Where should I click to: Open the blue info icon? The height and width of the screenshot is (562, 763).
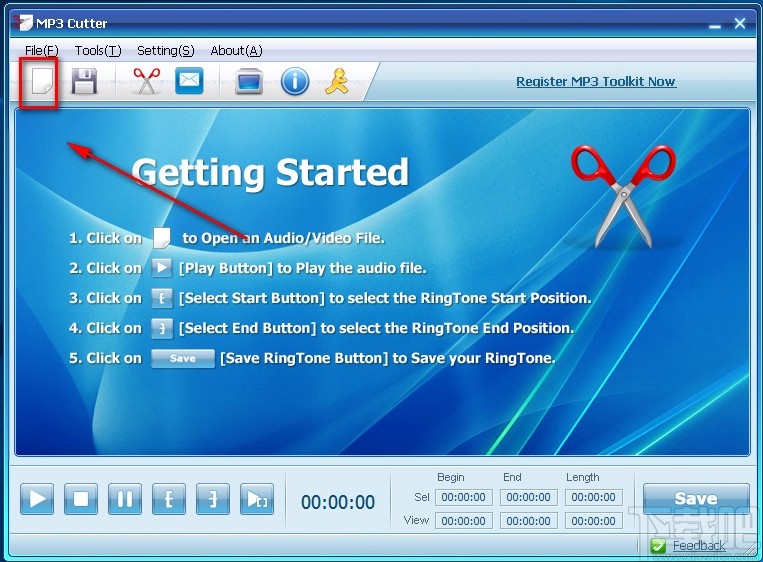(295, 81)
